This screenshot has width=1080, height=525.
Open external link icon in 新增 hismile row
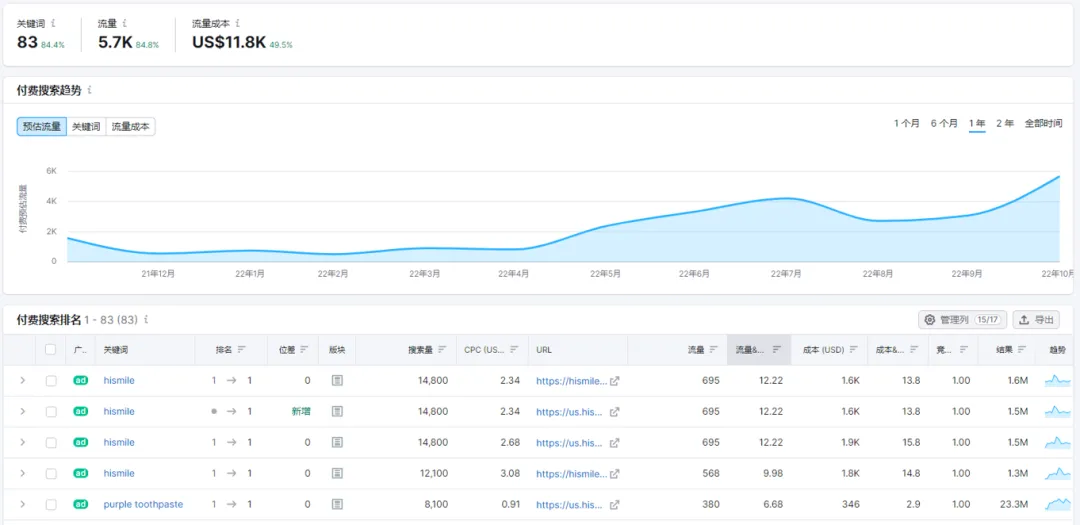point(614,411)
